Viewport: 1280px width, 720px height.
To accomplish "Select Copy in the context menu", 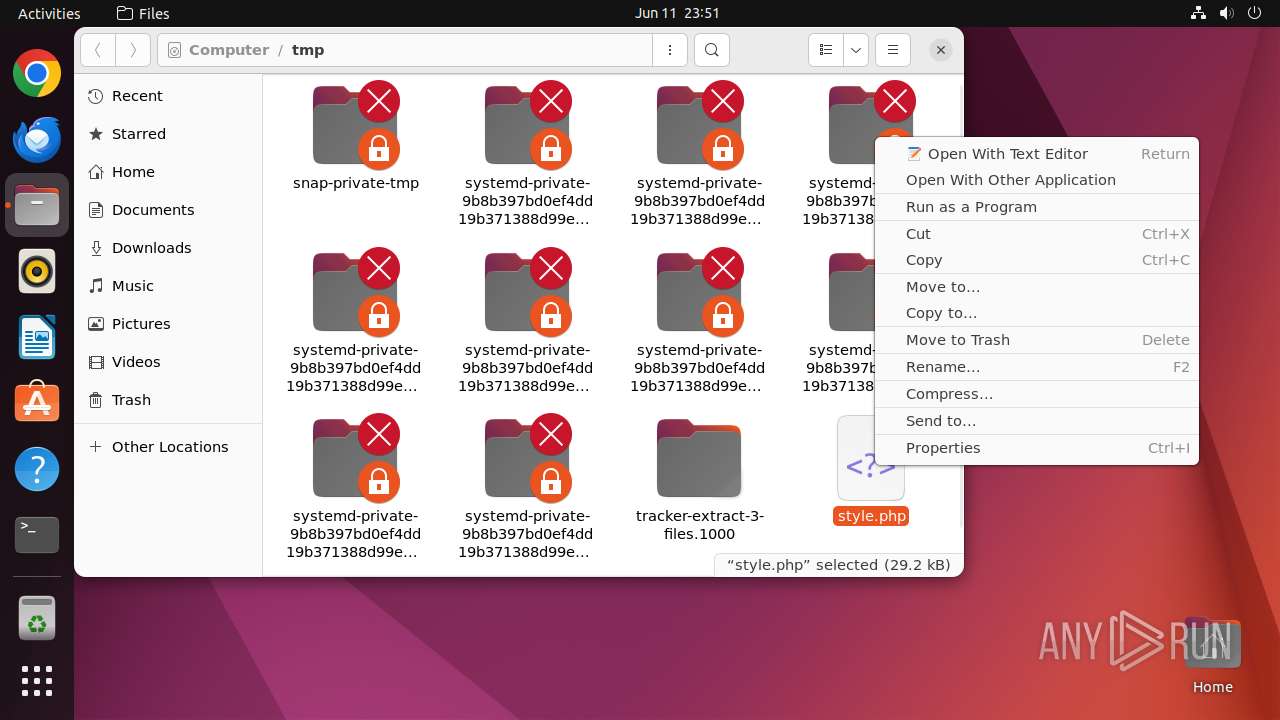I will [1037, 260].
